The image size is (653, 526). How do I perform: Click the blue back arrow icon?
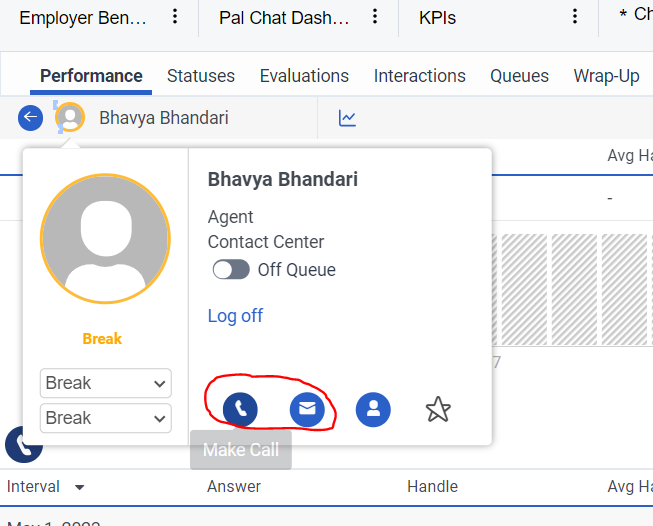point(30,118)
